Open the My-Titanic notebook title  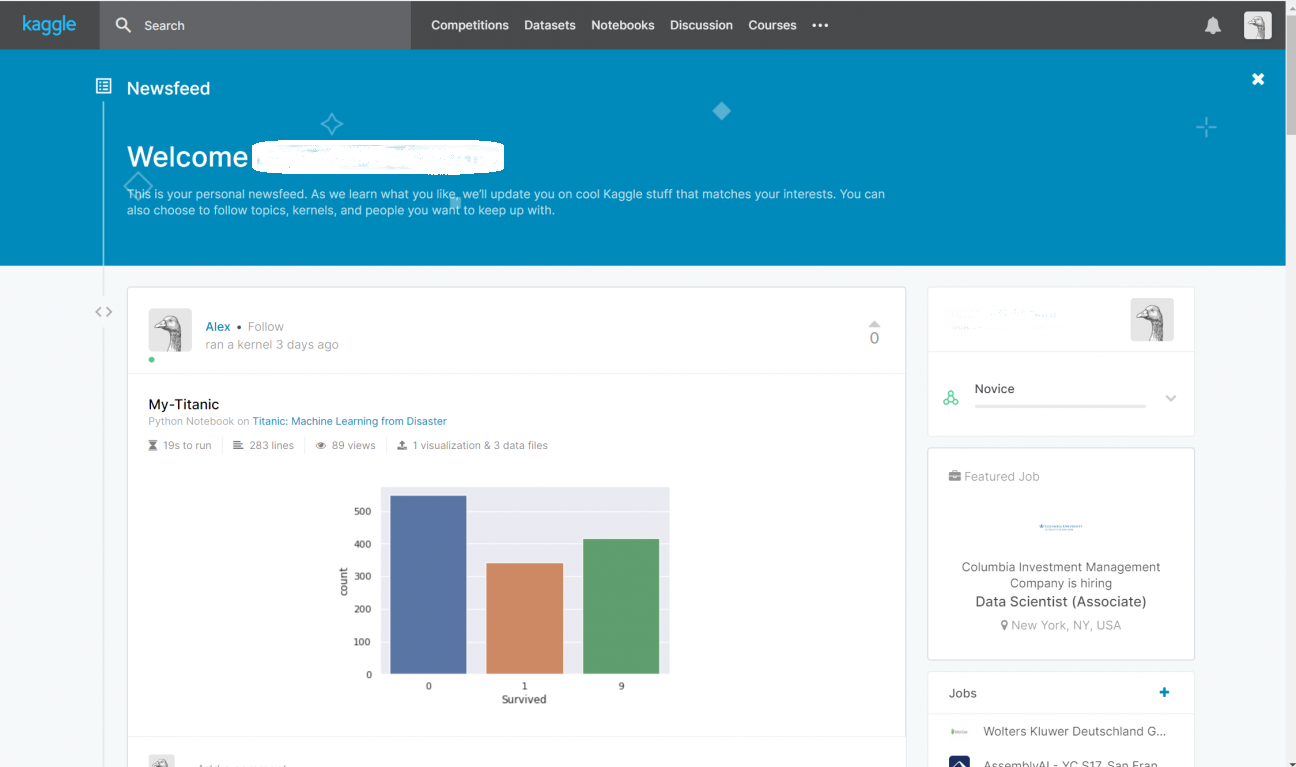pos(184,404)
